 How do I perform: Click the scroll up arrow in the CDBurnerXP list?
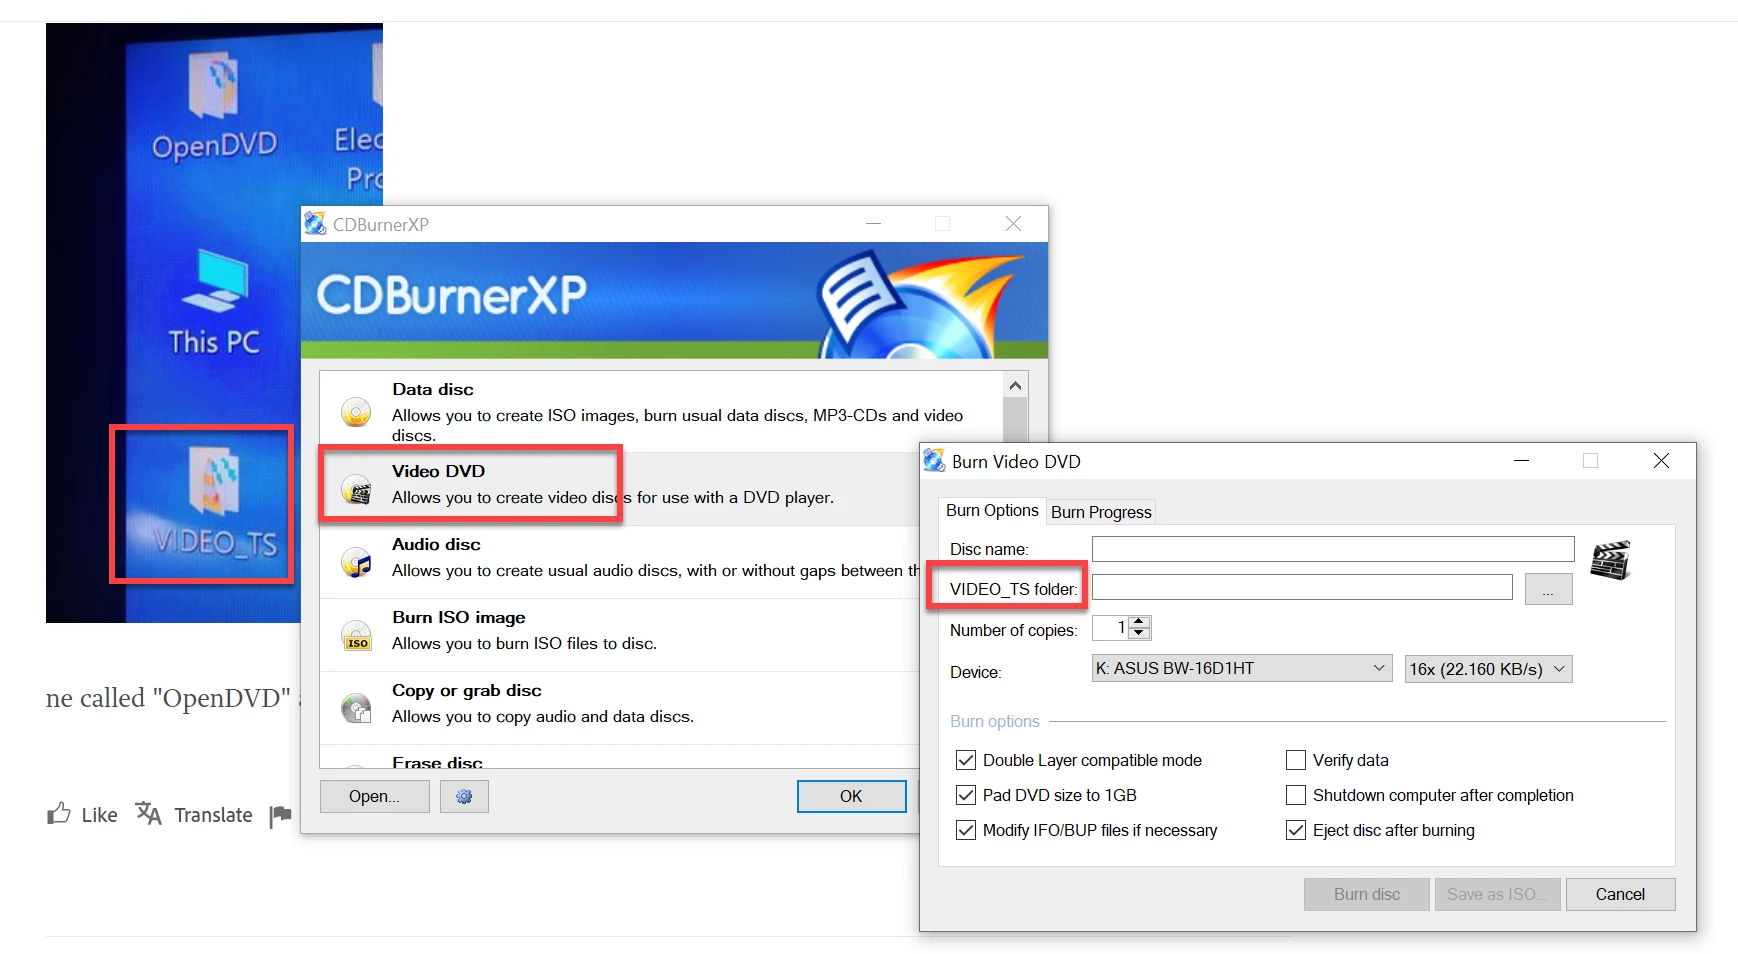[x=1015, y=385]
